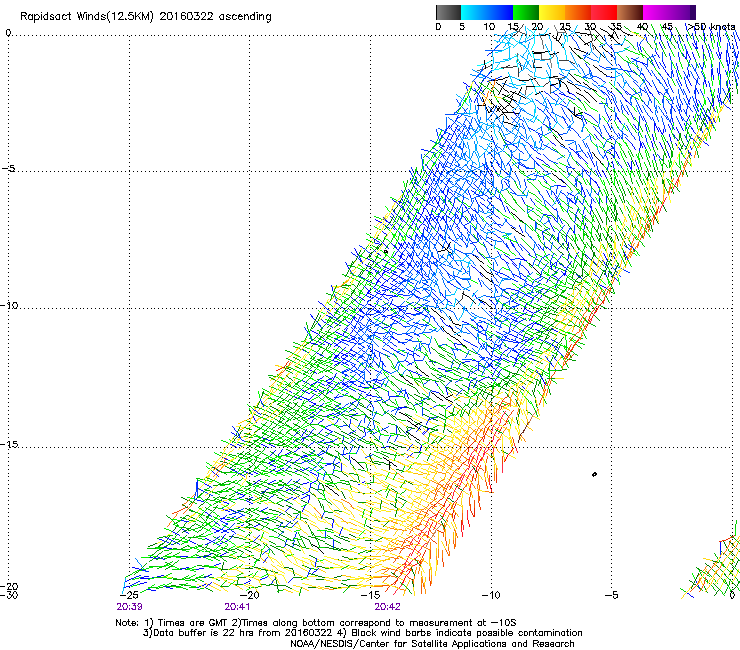This screenshot has width=740, height=650.
Task: Click the title text "Rapidscat Winds(12.5KM) 20160322 ascending"
Action: pyautogui.click(x=146, y=17)
